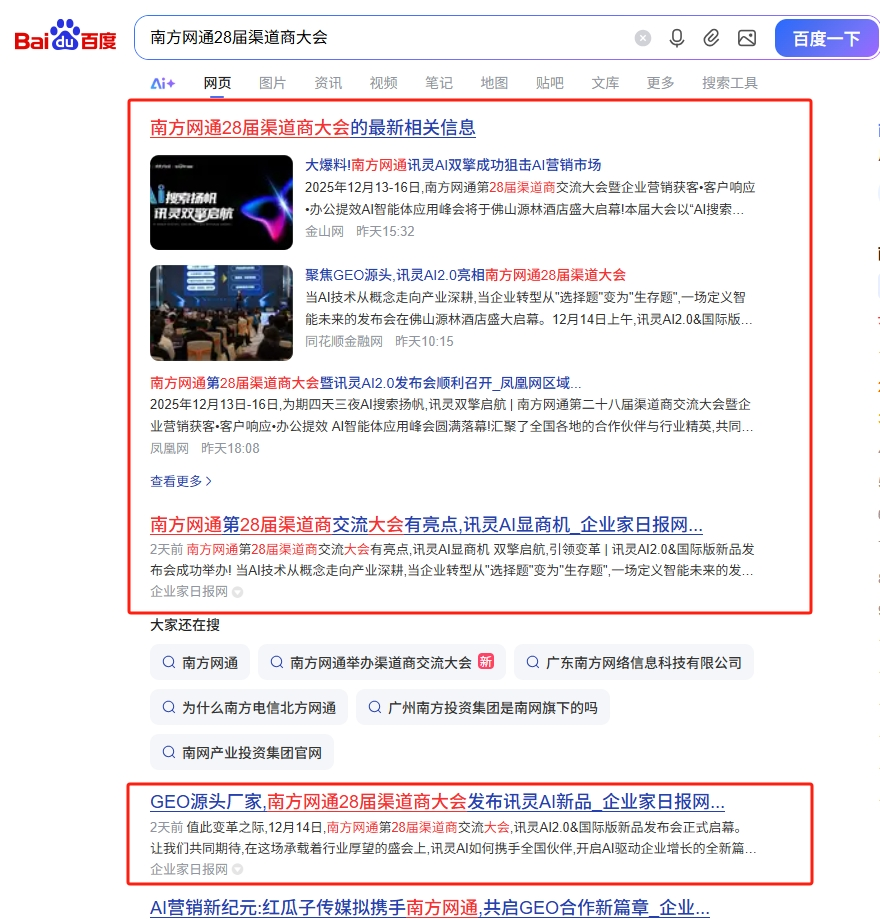Open 企业家日报网 source dropdown under GEO源头厂家
Image resolution: width=880 pixels, height=919 pixels.
click(x=237, y=870)
